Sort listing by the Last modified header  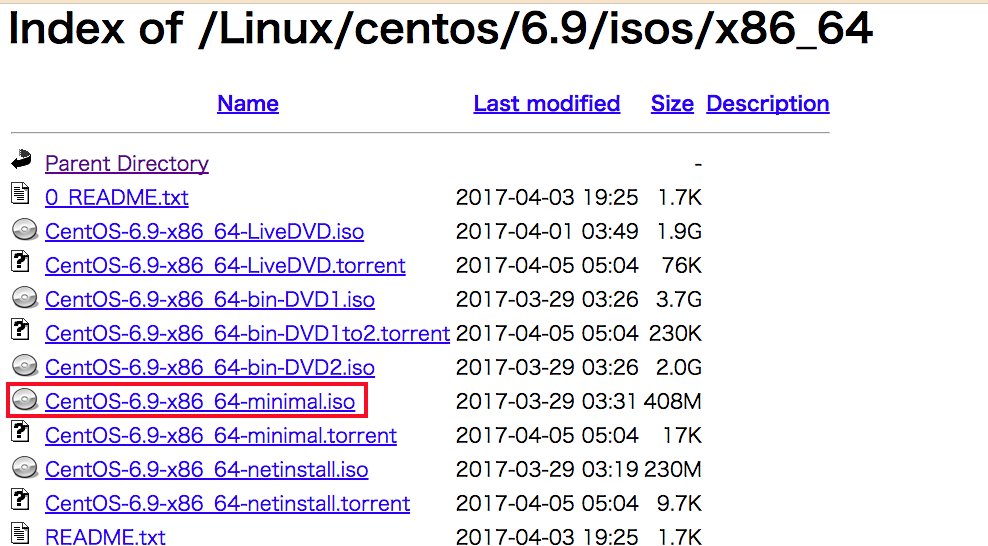click(x=547, y=103)
